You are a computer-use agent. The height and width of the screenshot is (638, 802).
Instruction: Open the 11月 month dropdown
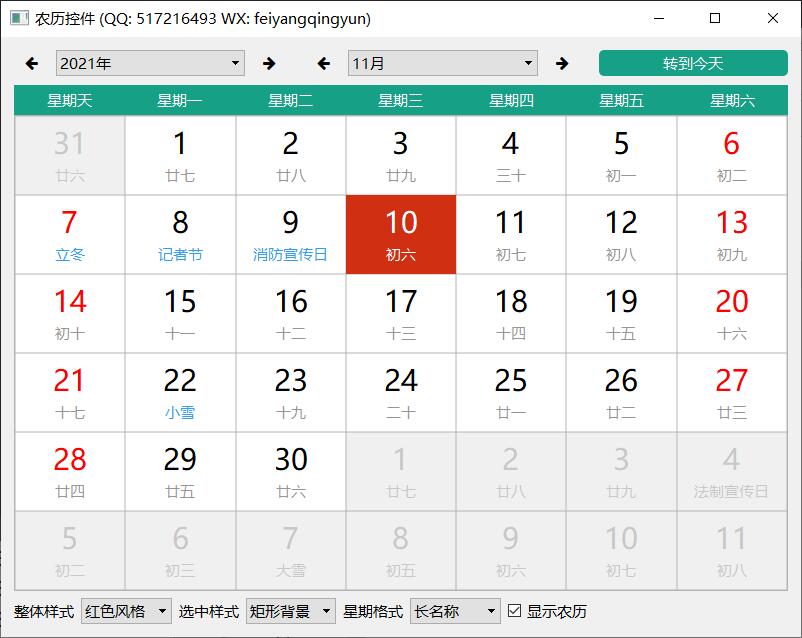click(442, 64)
